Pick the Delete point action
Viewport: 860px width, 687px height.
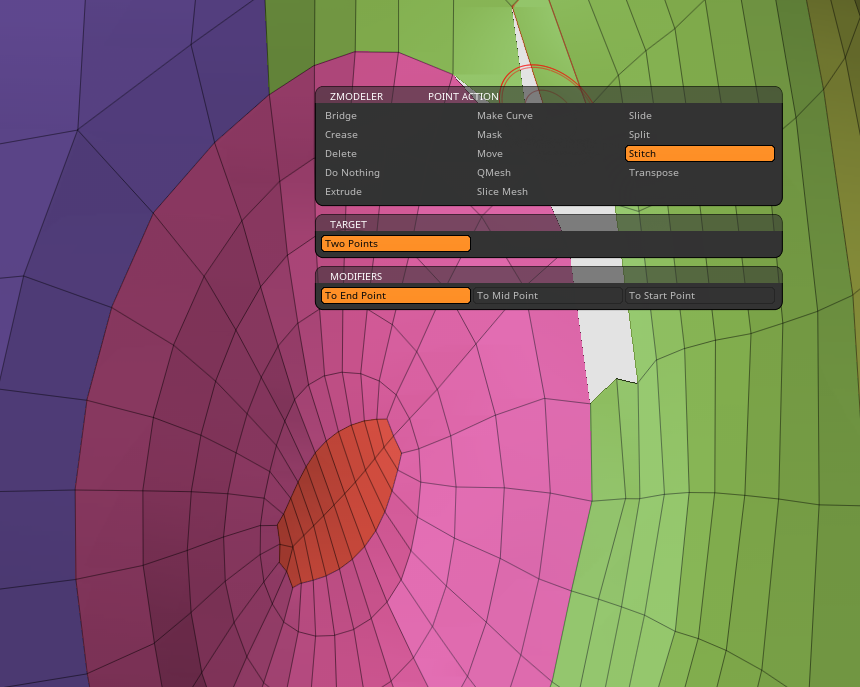tap(341, 154)
